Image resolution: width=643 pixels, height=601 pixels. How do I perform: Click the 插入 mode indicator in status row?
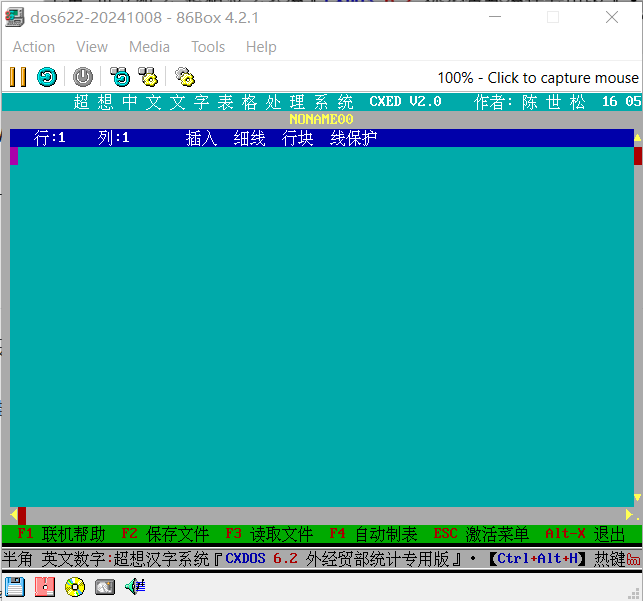coord(201,138)
